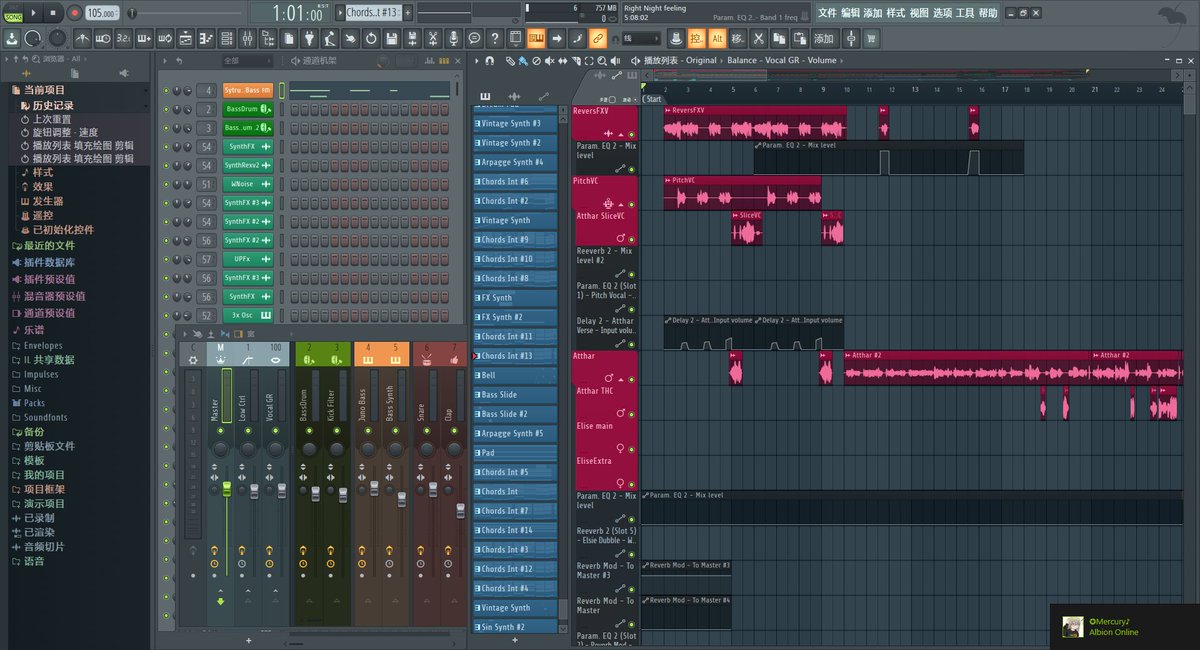Select the Vintage Synth #3 pattern
Image resolution: width=1200 pixels, height=650 pixels.
pos(515,124)
